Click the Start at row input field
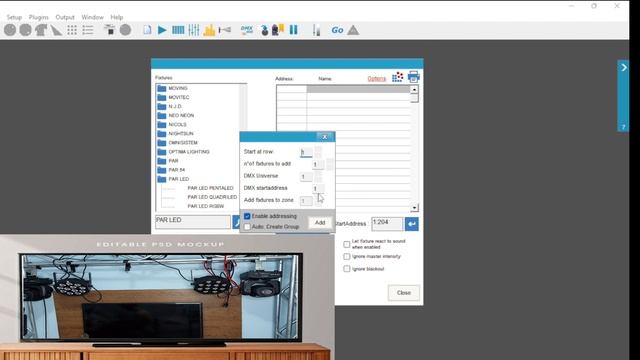The image size is (640, 360). pyautogui.click(x=306, y=152)
